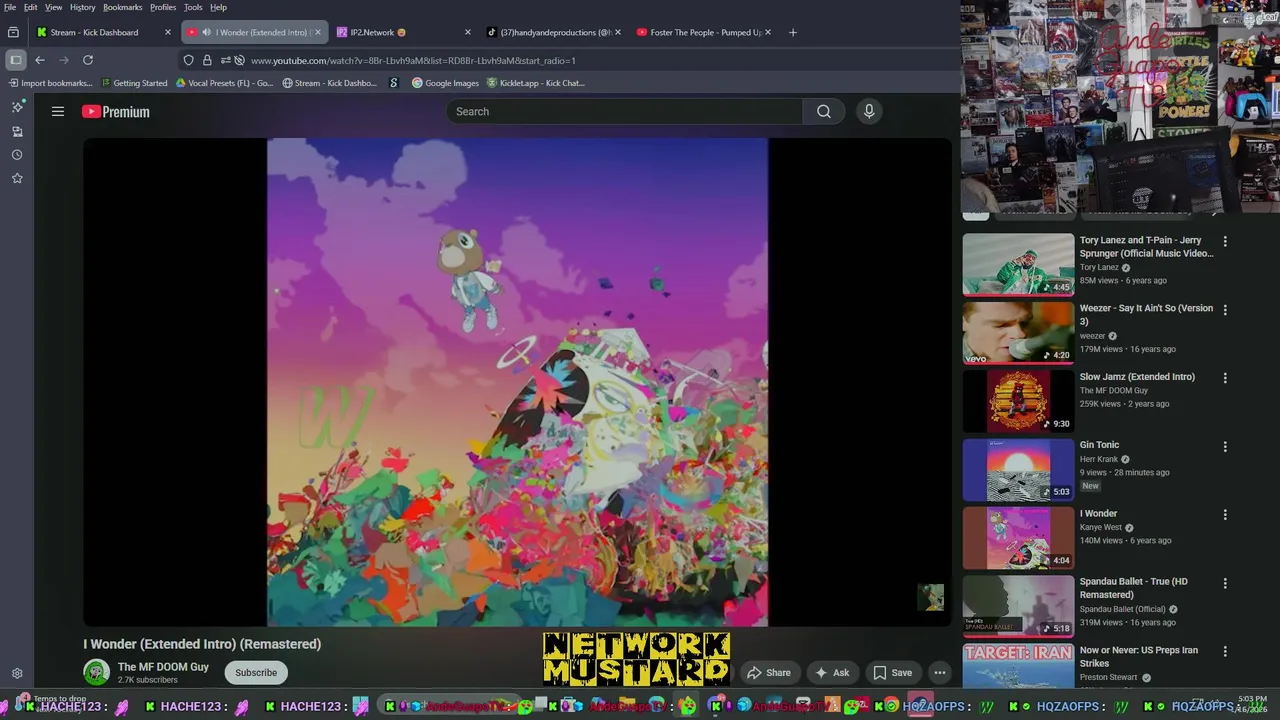
Task: Open options for Slow Jamz (Extended Intro)
Action: (x=1225, y=378)
